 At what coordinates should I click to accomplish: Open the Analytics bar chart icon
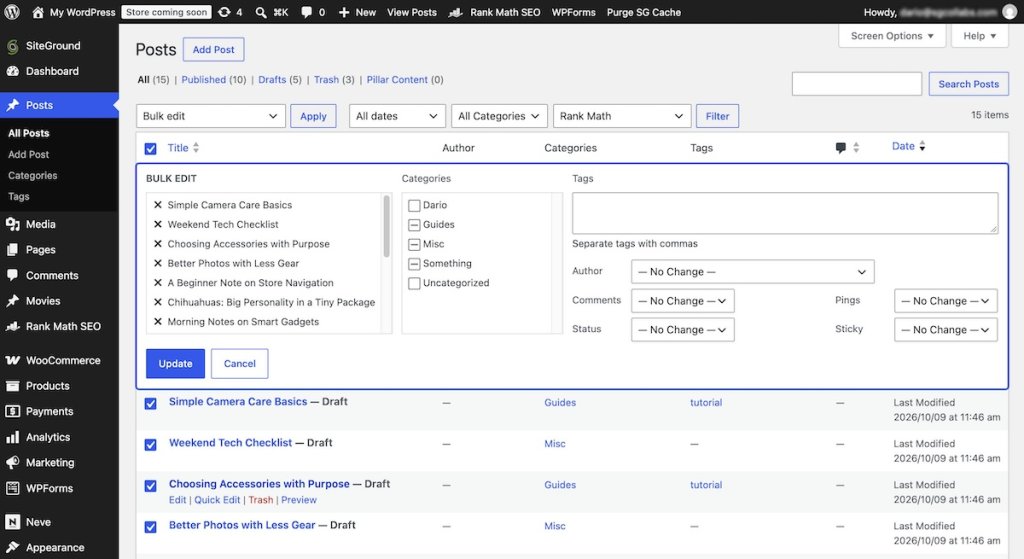12,437
